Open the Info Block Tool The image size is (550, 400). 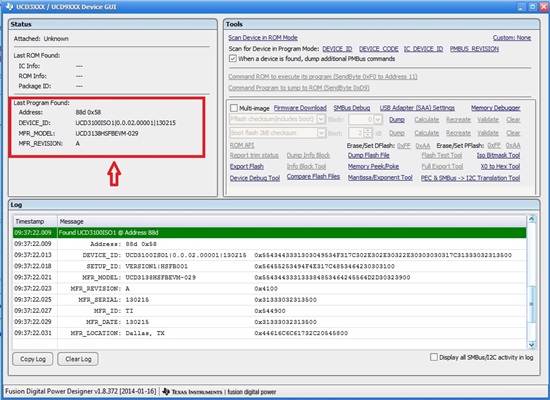click(x=306, y=166)
